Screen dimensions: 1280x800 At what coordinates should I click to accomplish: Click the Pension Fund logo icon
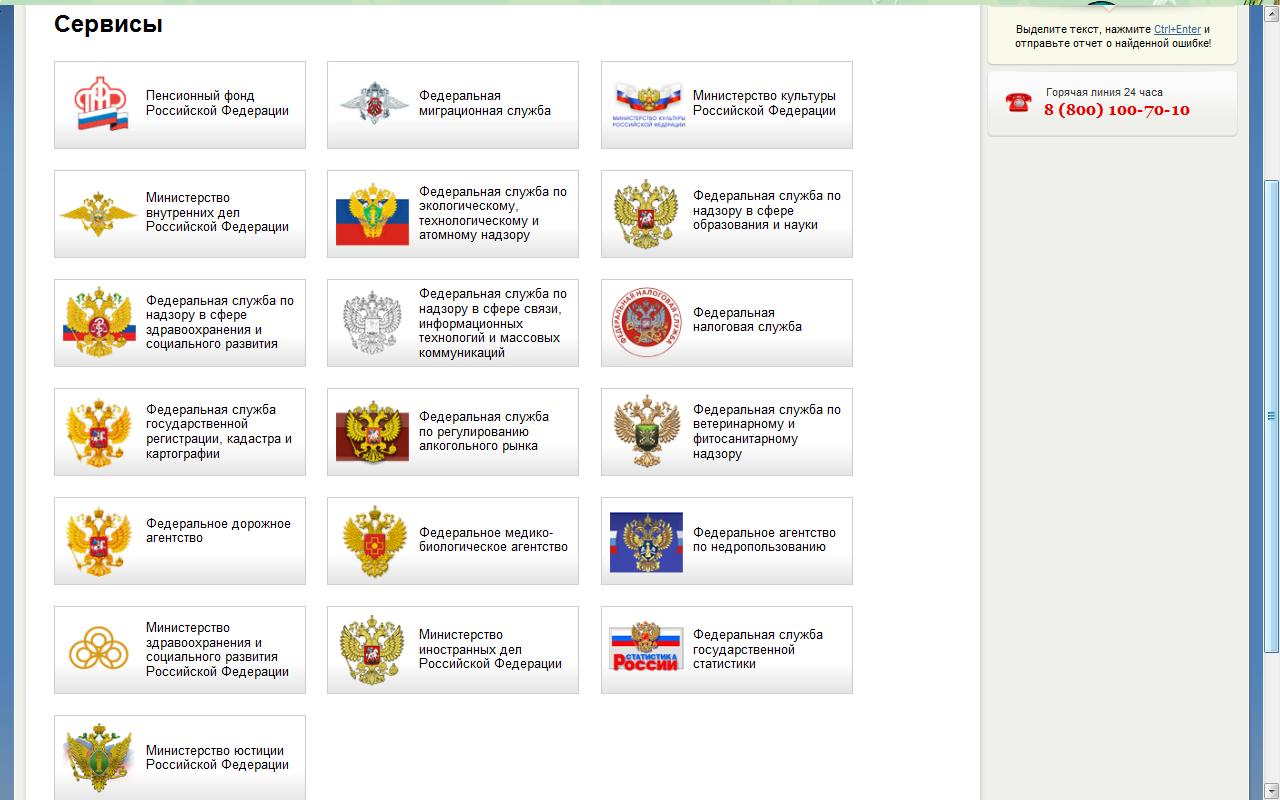click(101, 105)
